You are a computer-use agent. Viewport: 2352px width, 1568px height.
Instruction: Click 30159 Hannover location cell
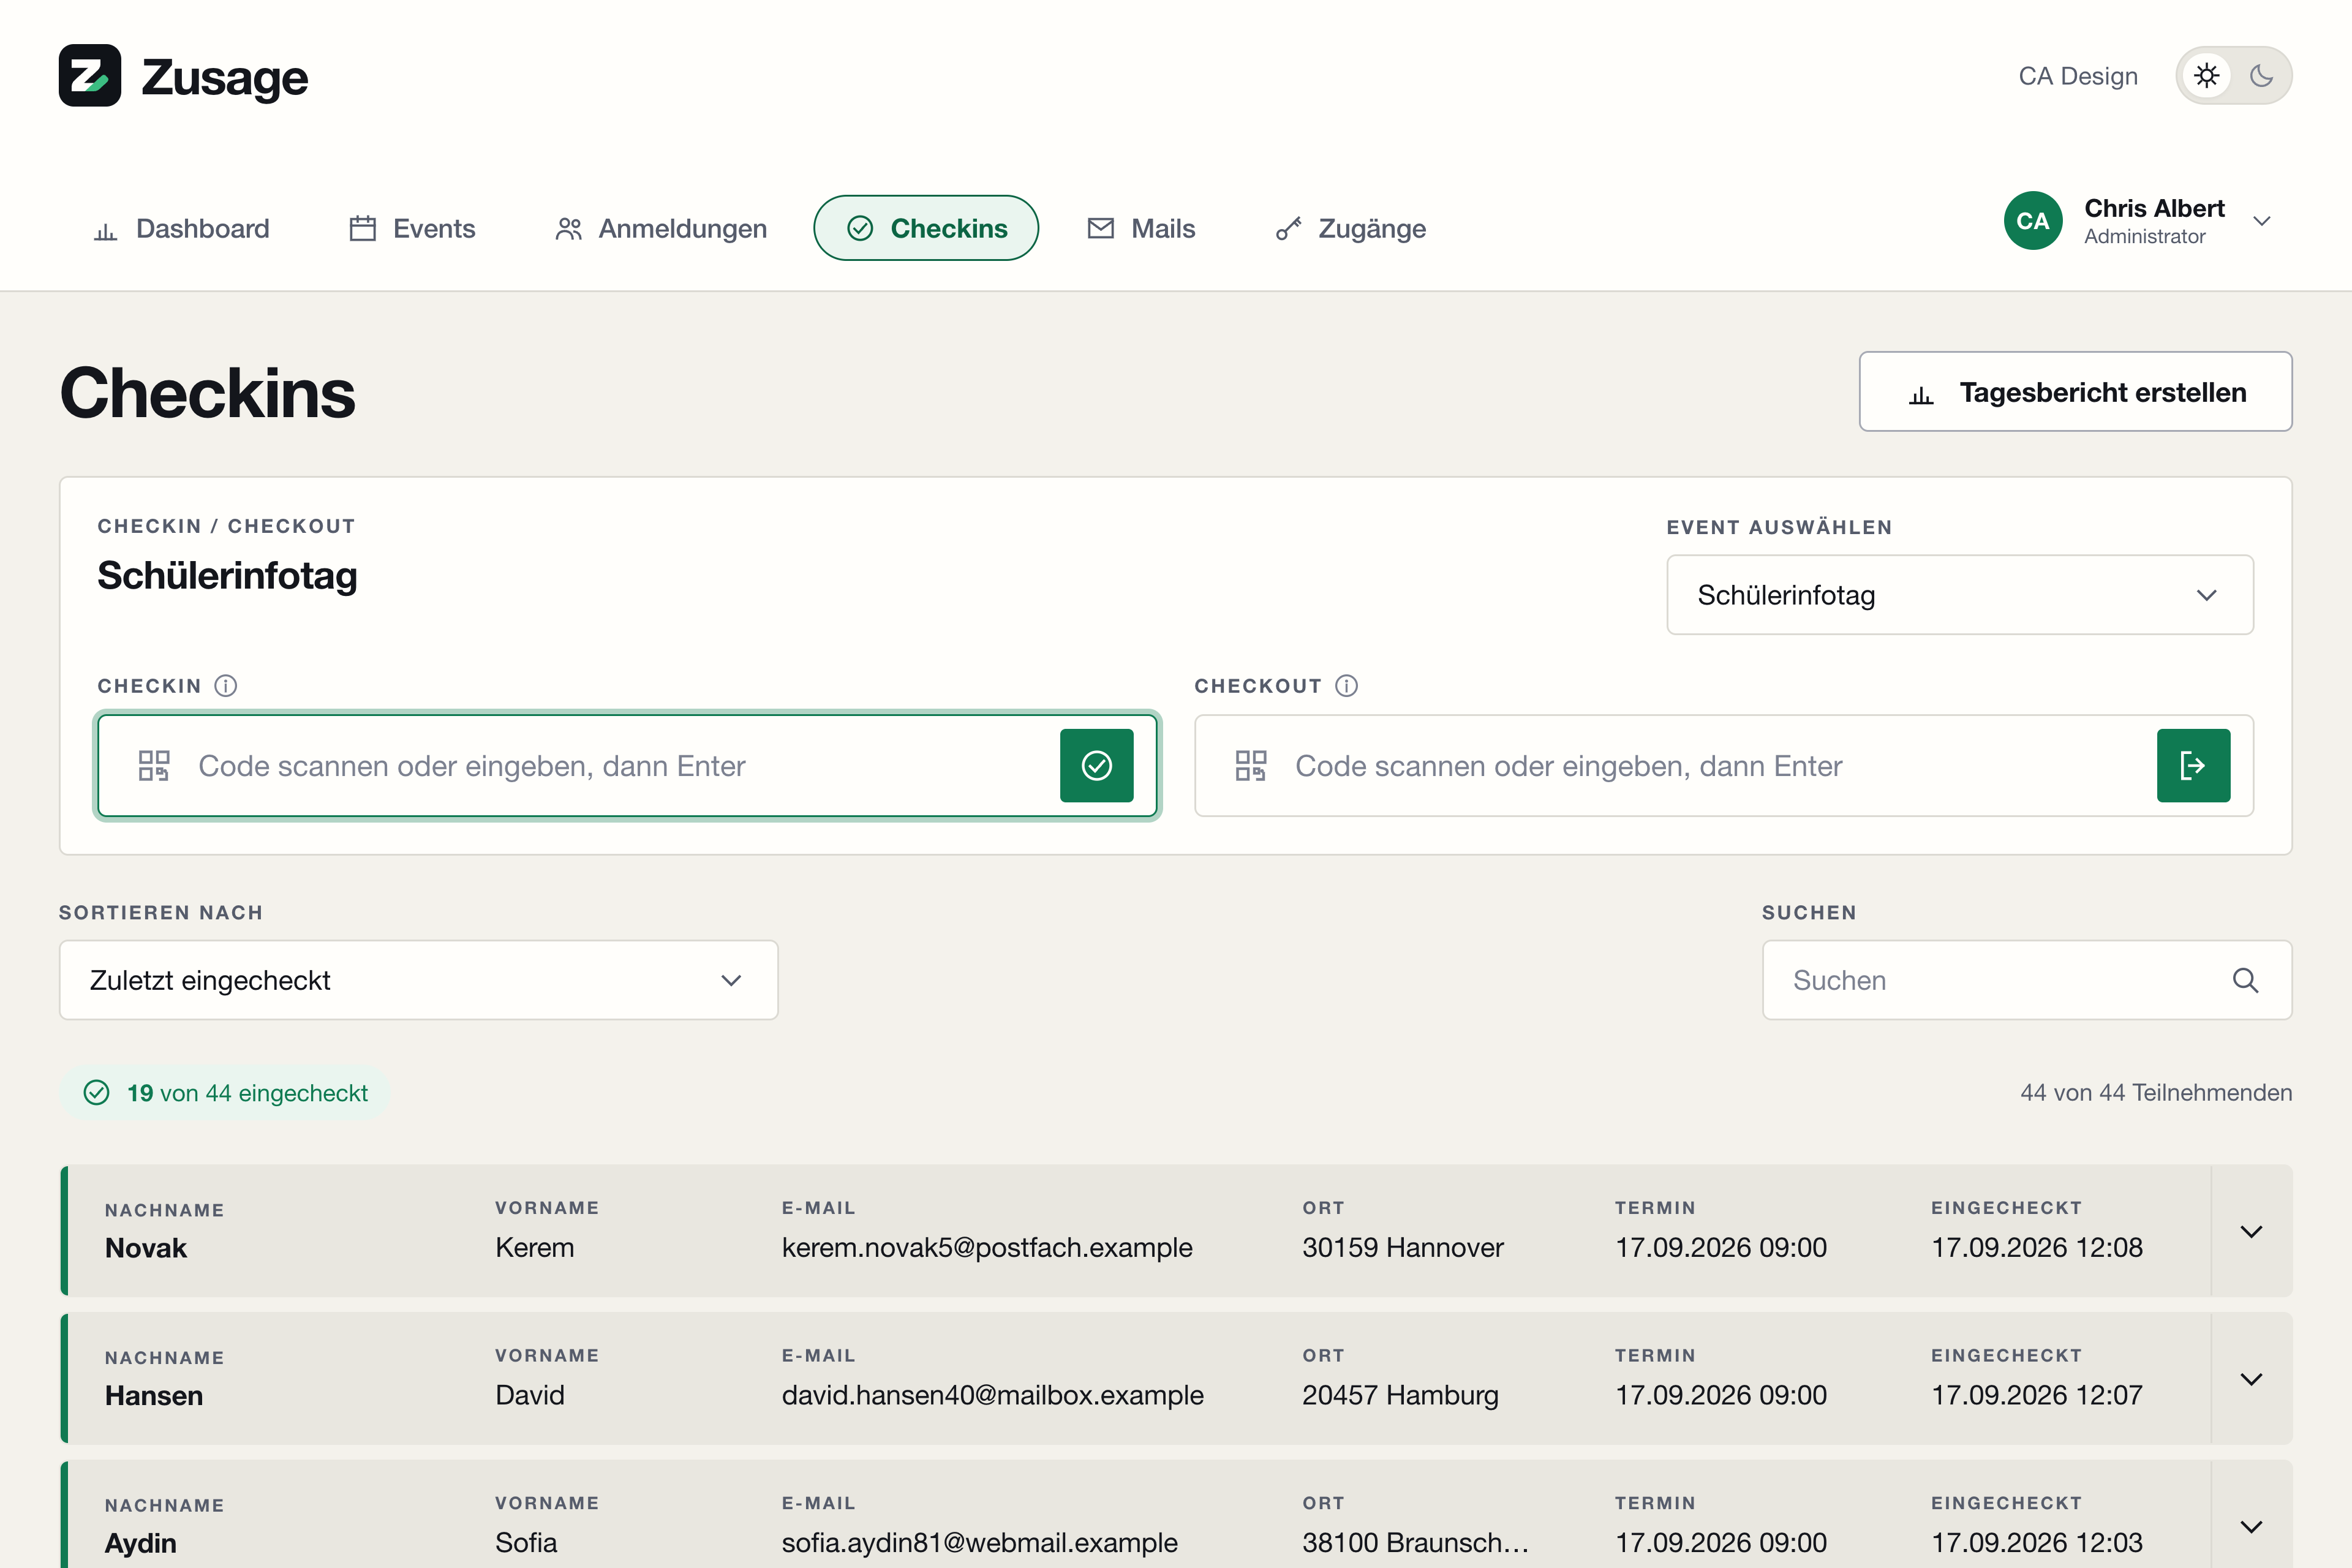(1403, 1248)
